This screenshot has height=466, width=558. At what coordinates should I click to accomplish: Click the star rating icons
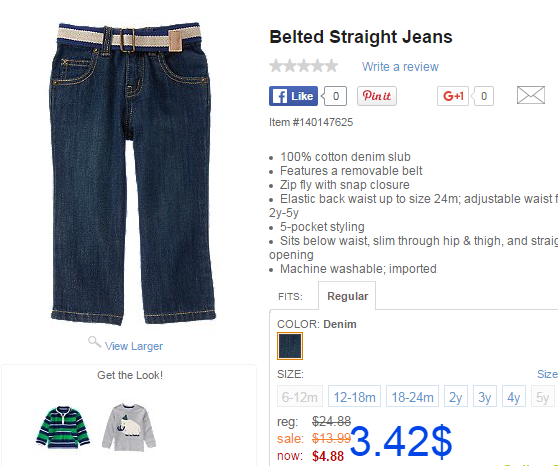[304, 66]
